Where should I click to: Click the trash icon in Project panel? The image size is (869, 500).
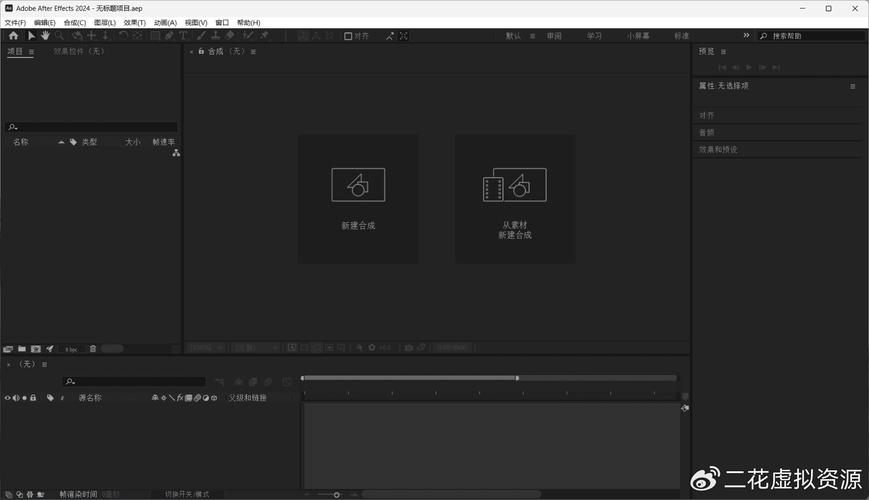click(93, 349)
